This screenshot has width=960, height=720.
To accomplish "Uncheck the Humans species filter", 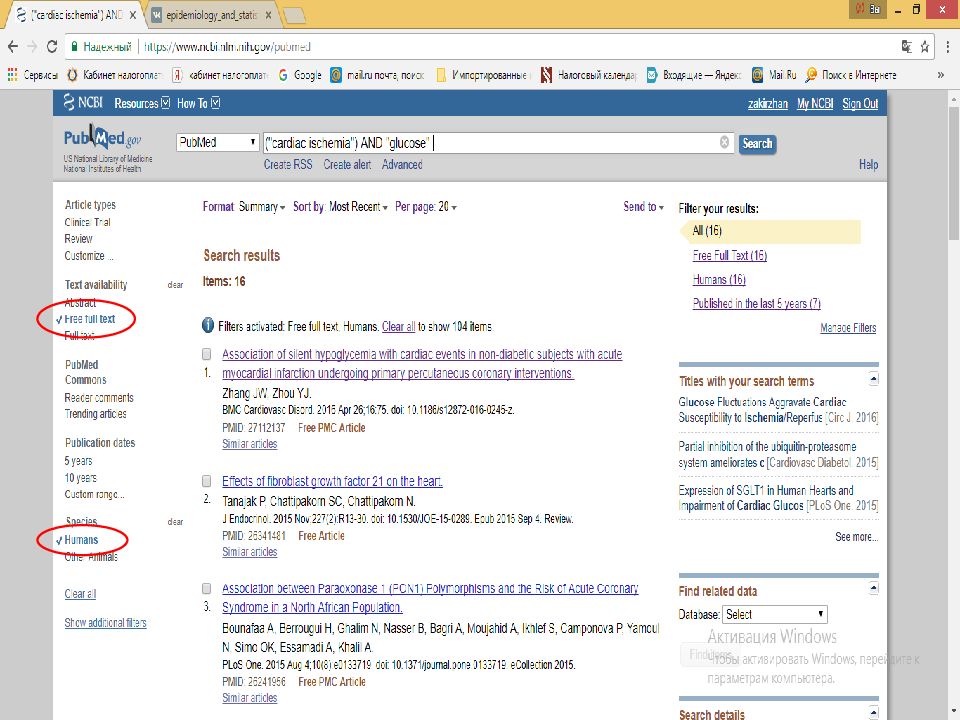I will click(81, 540).
